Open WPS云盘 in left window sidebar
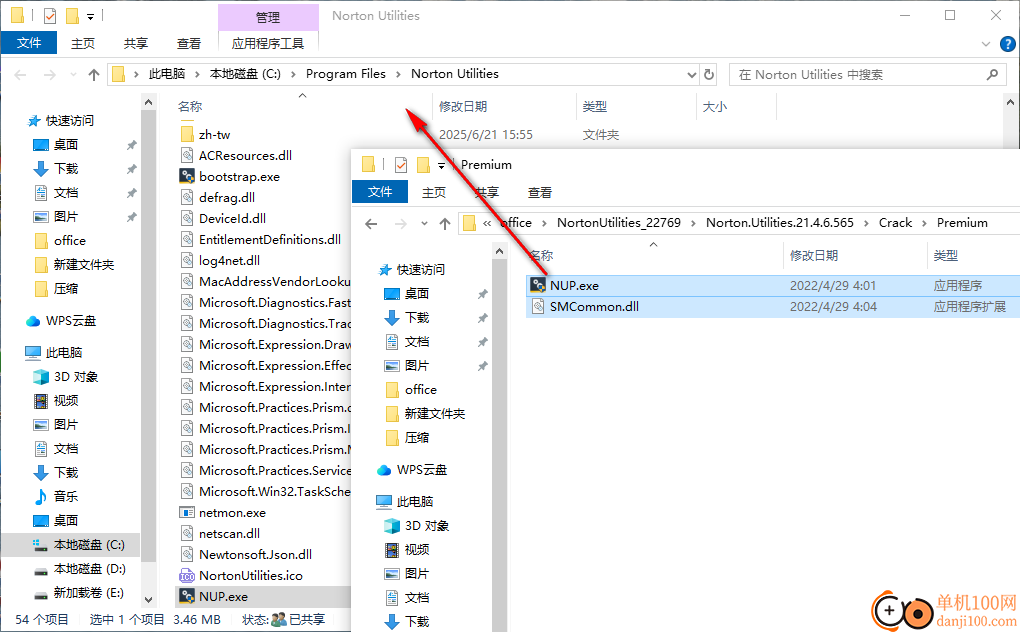1020x632 pixels. click(x=70, y=321)
